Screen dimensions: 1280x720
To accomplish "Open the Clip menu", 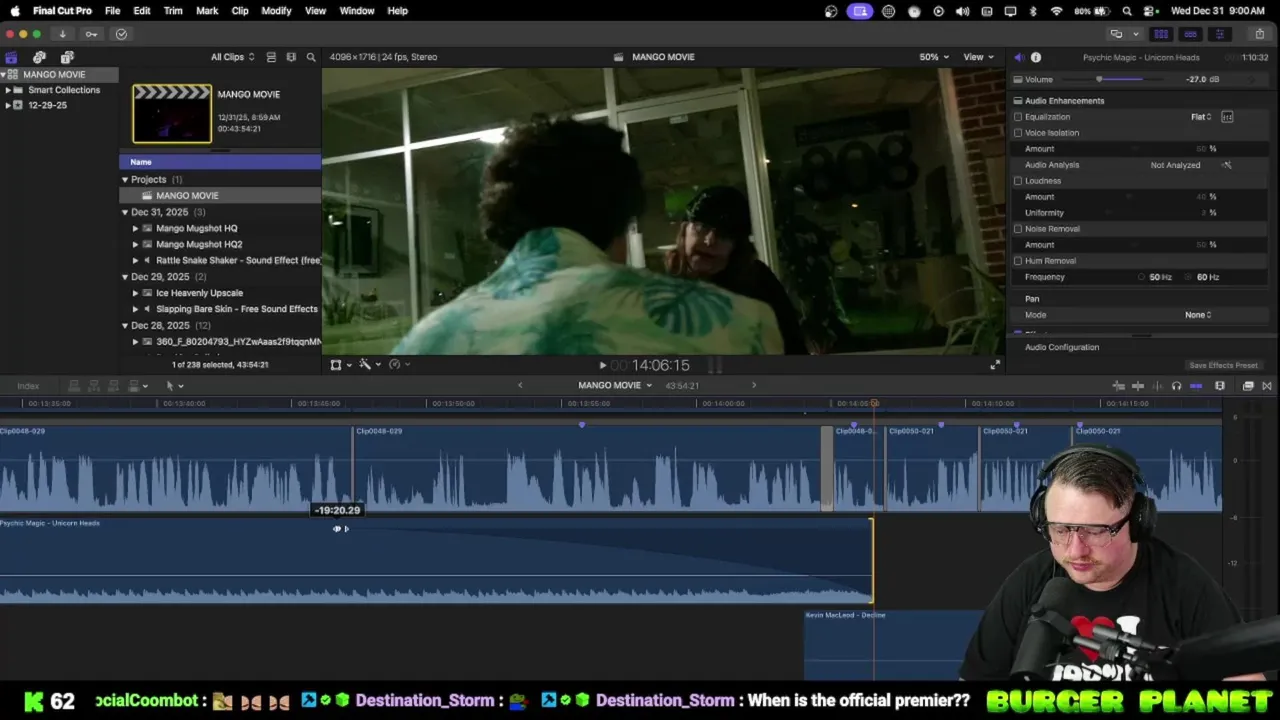I will coord(240,11).
